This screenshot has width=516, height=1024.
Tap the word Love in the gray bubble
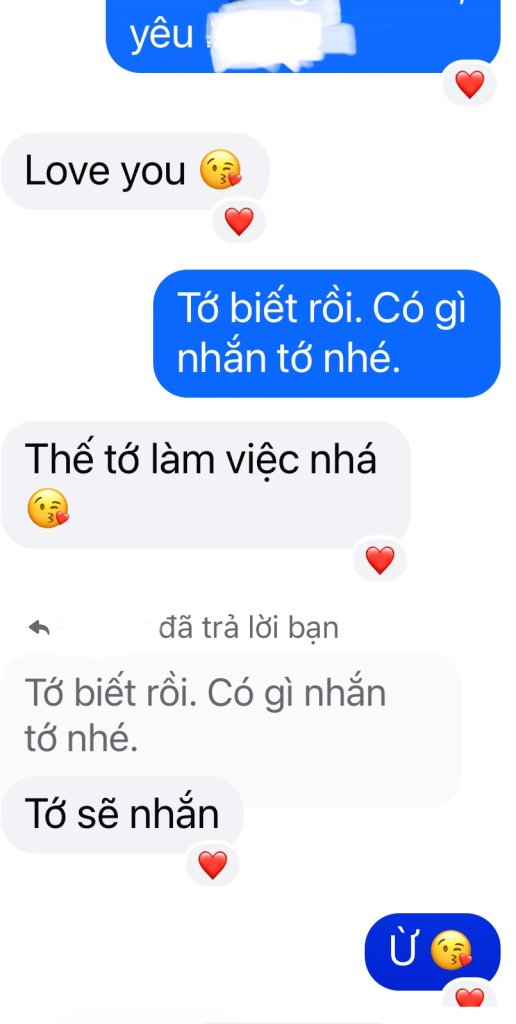point(67,171)
